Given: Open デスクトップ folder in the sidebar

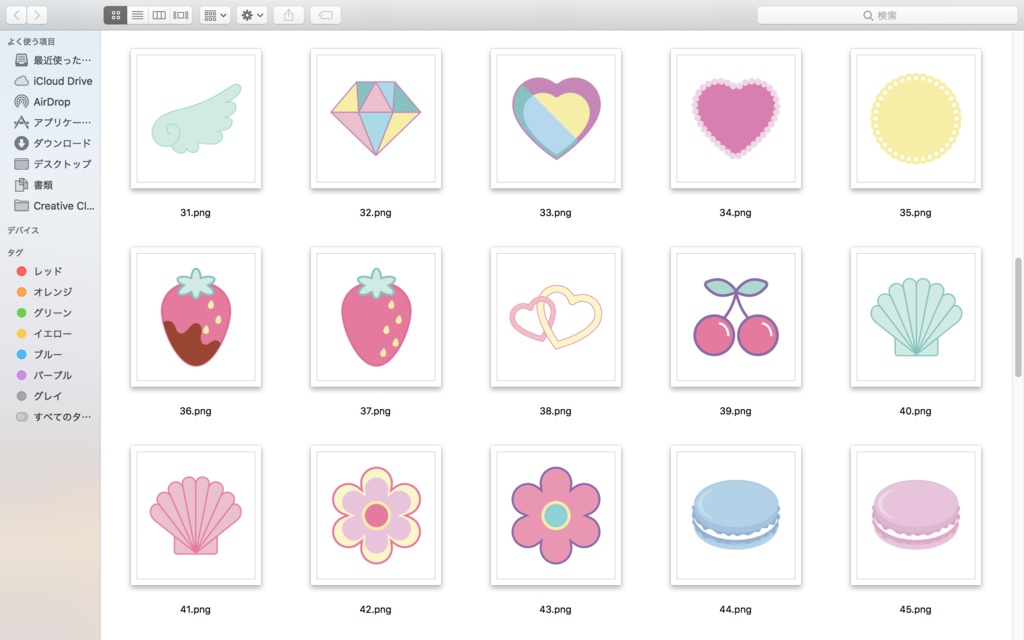Looking at the screenshot, I should tap(52, 164).
